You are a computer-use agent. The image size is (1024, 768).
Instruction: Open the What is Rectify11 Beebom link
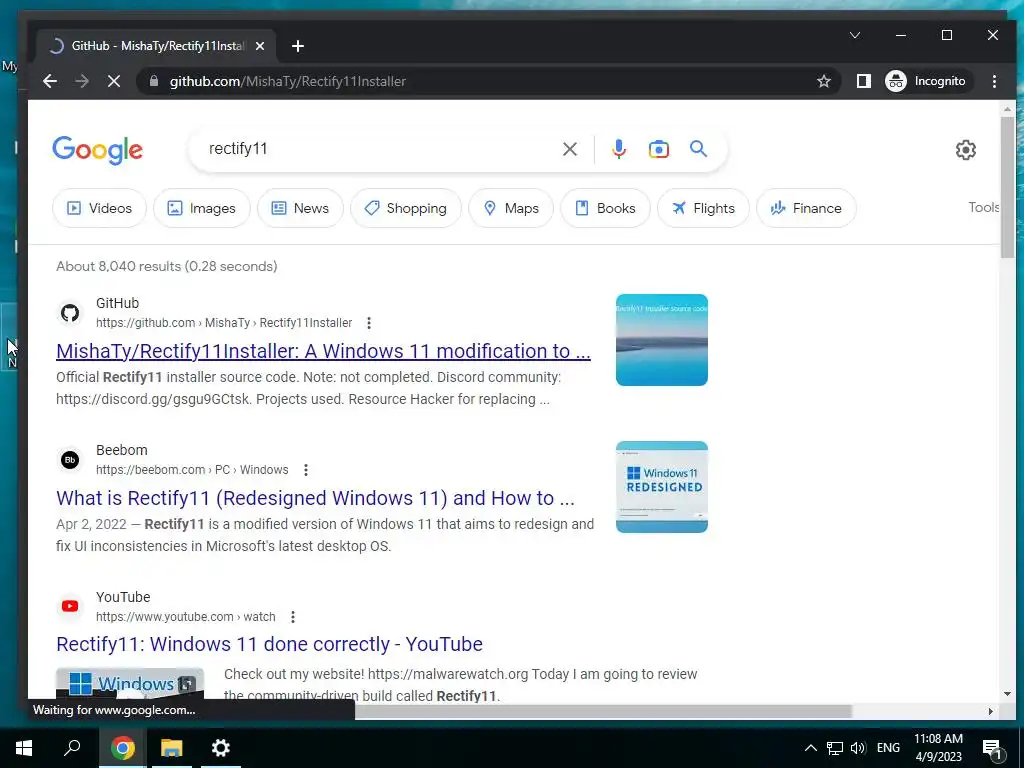coord(315,498)
